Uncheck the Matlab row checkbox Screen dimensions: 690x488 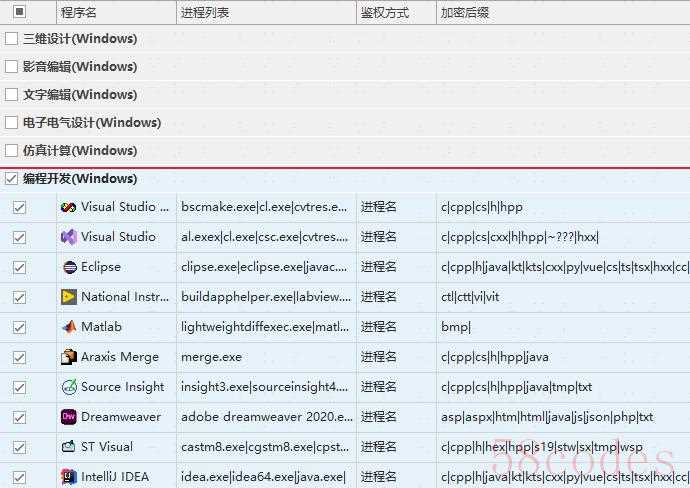[x=19, y=327]
